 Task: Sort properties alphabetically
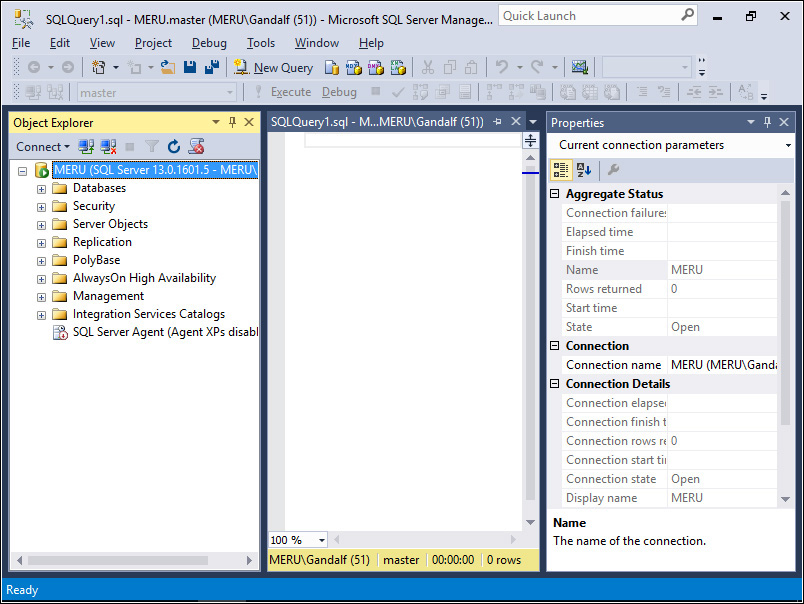point(584,170)
